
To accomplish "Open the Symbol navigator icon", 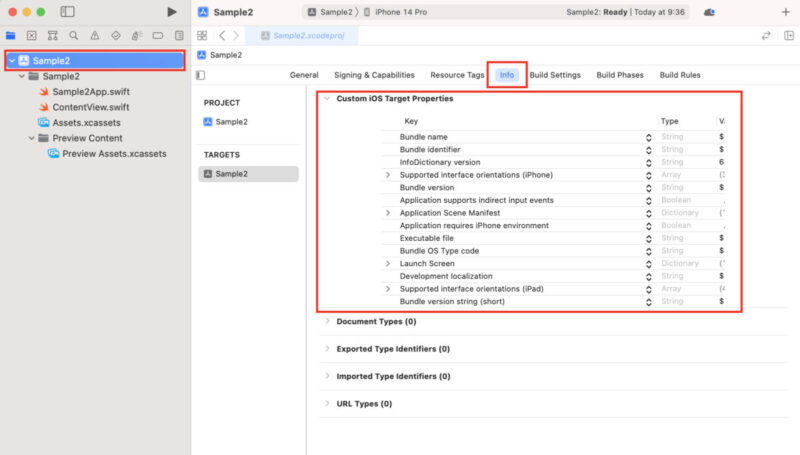I will point(53,35).
